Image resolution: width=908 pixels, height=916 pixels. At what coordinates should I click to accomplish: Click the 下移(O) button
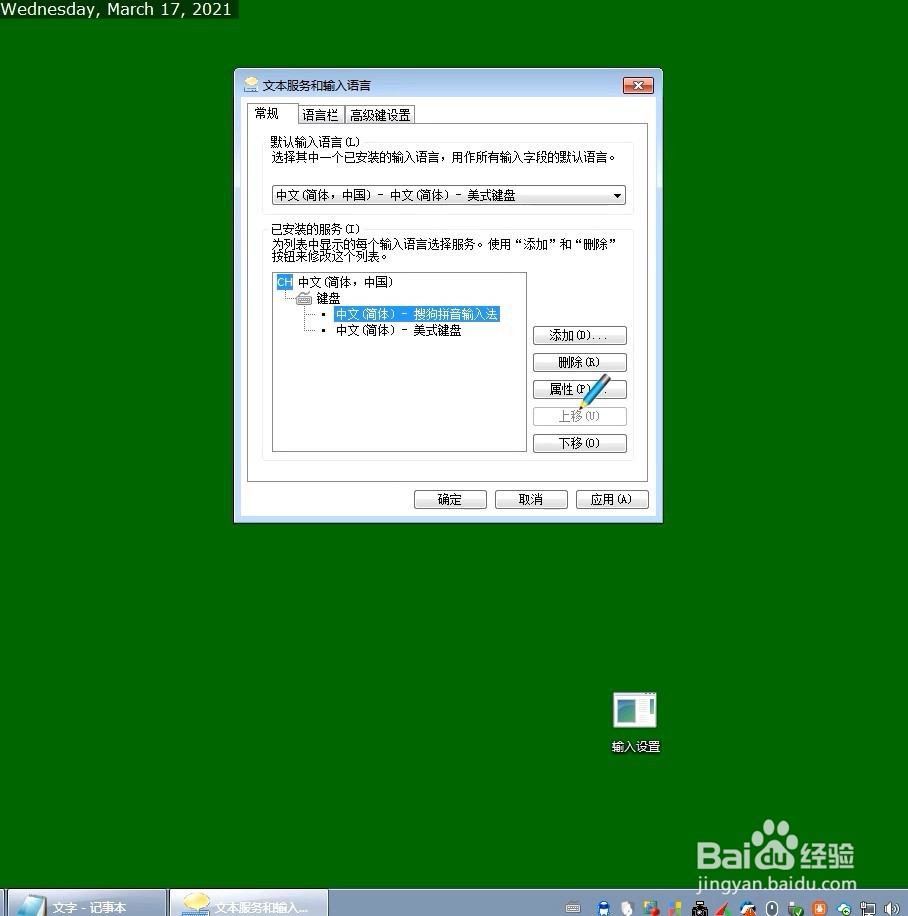click(x=580, y=443)
